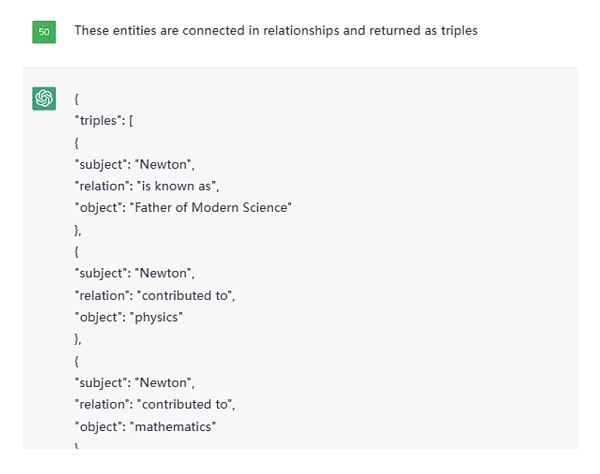Viewport: 600px width, 474px height.
Task: Click the subject "Newton" line in first triple
Action: tap(134, 164)
